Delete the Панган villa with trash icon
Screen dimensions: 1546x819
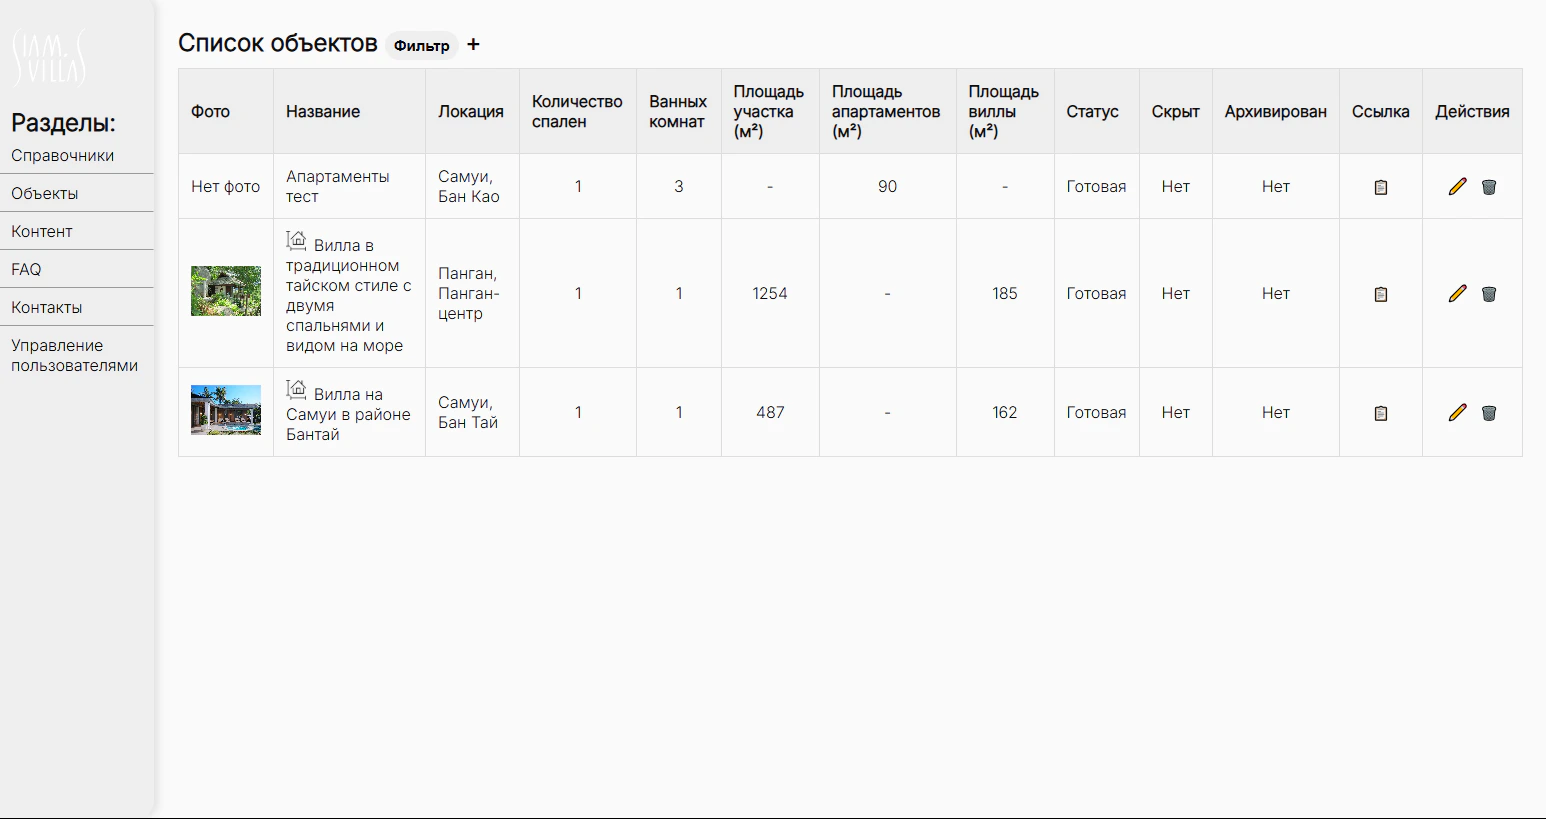click(1489, 294)
